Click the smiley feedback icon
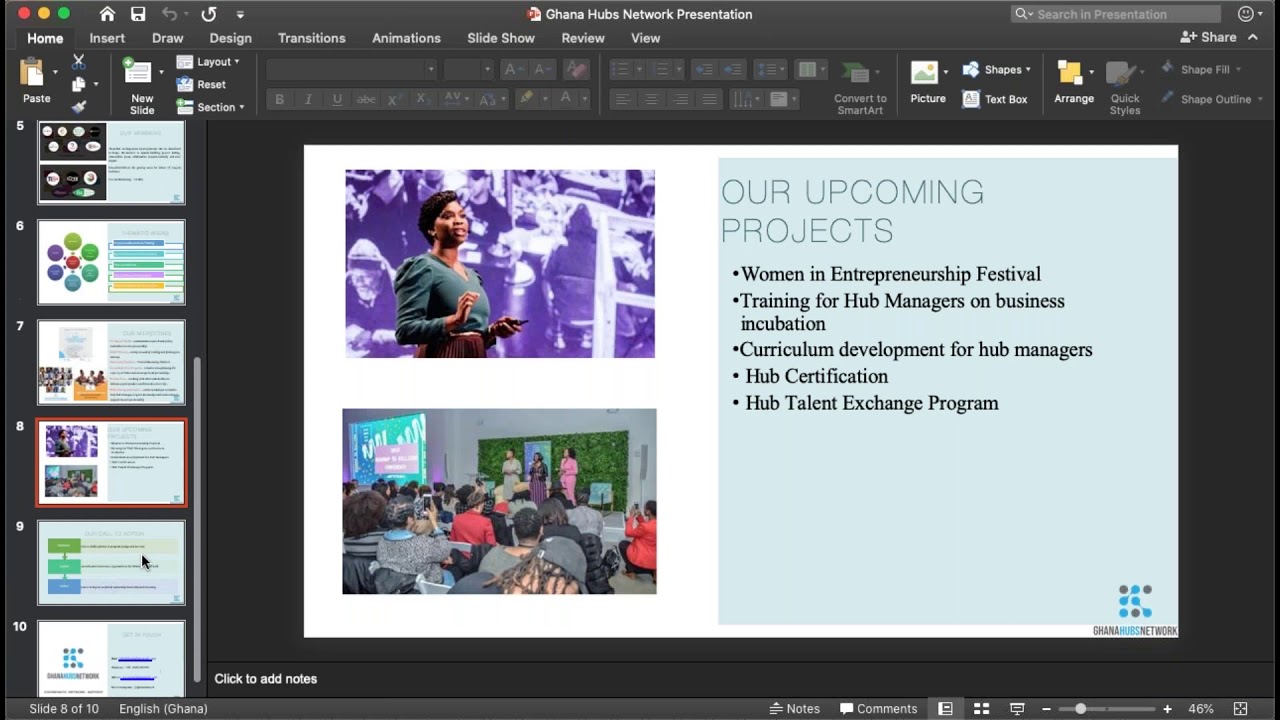This screenshot has height=720, width=1280. 1246,14
